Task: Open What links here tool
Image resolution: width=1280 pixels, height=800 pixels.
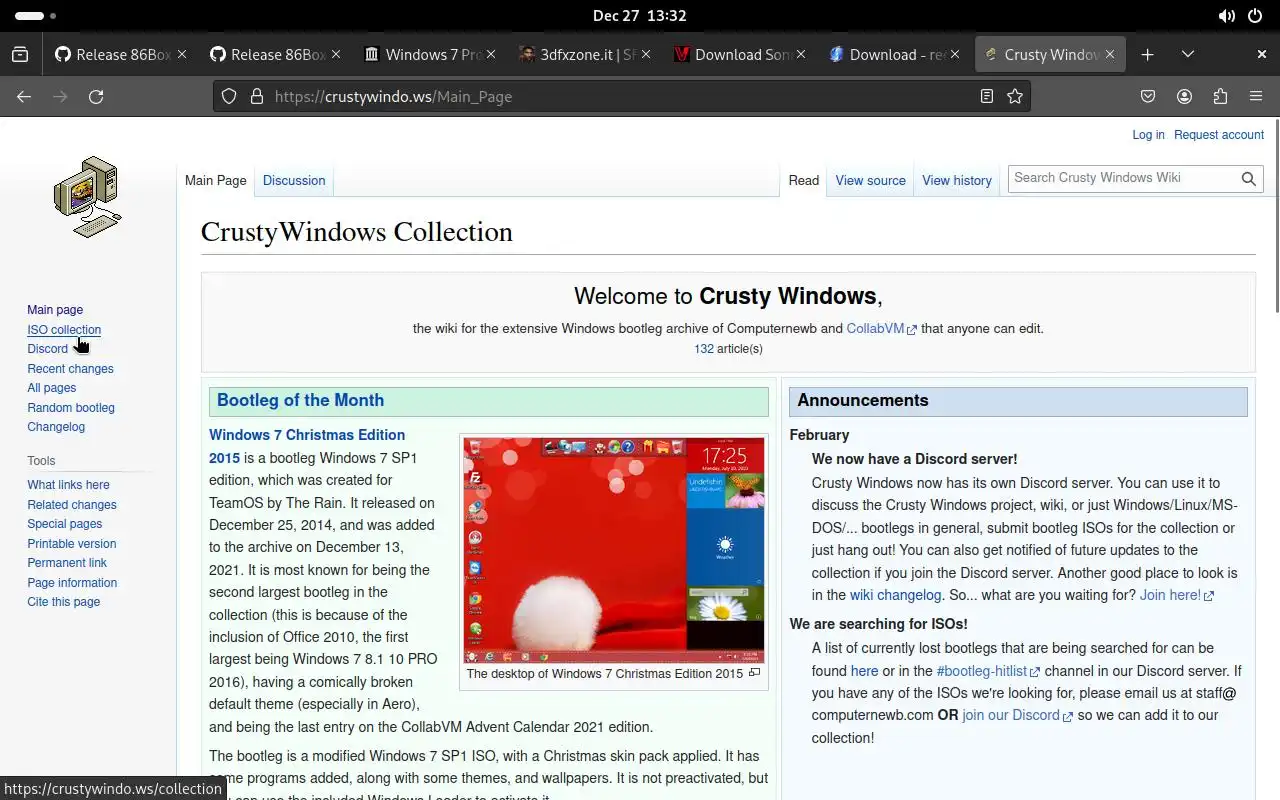Action: [68, 485]
